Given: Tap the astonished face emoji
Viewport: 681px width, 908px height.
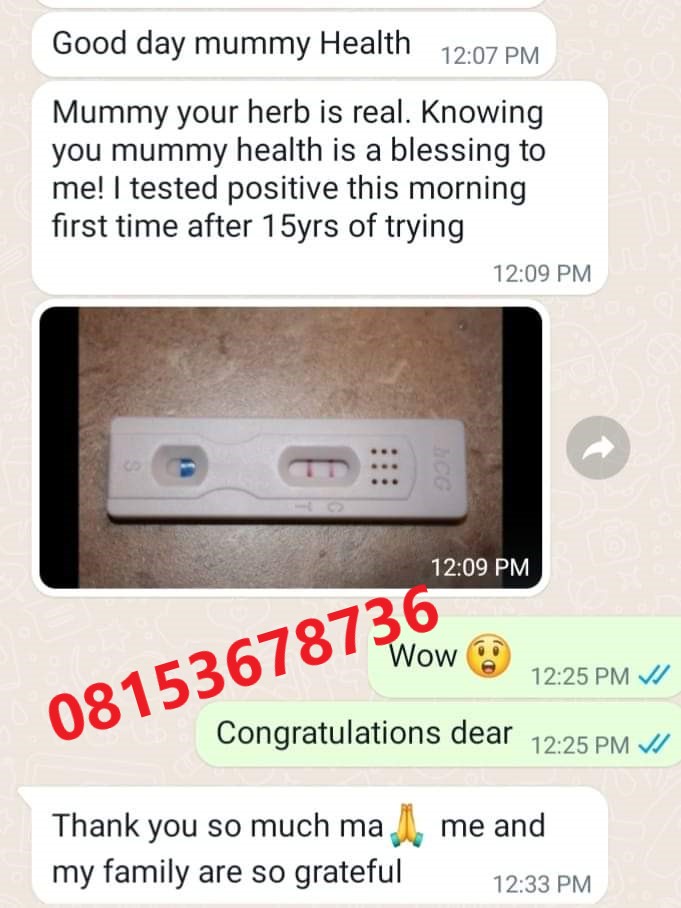Looking at the screenshot, I should (488, 656).
